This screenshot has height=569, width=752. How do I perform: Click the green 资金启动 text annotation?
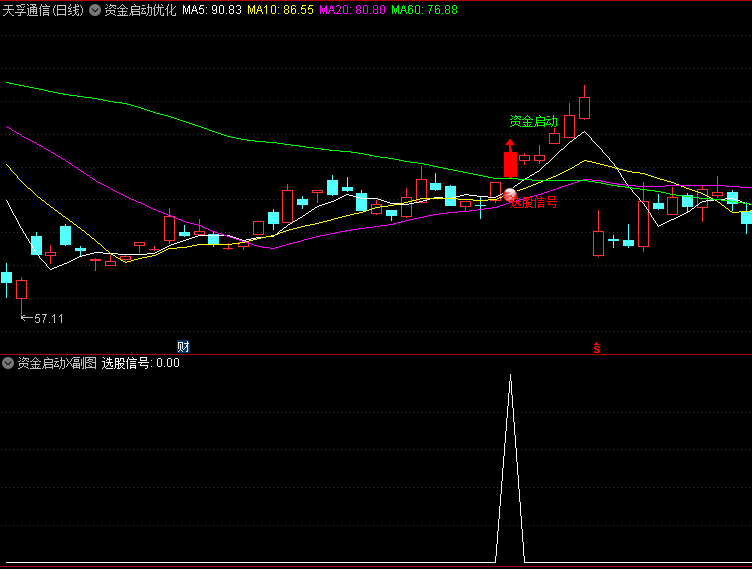[x=533, y=121]
